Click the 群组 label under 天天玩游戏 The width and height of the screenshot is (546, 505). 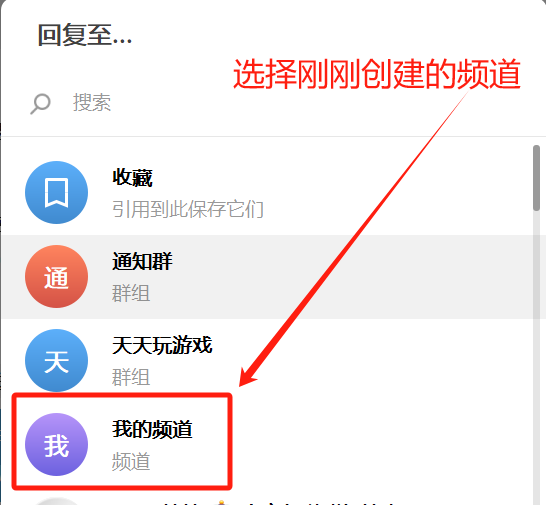pyautogui.click(x=131, y=377)
